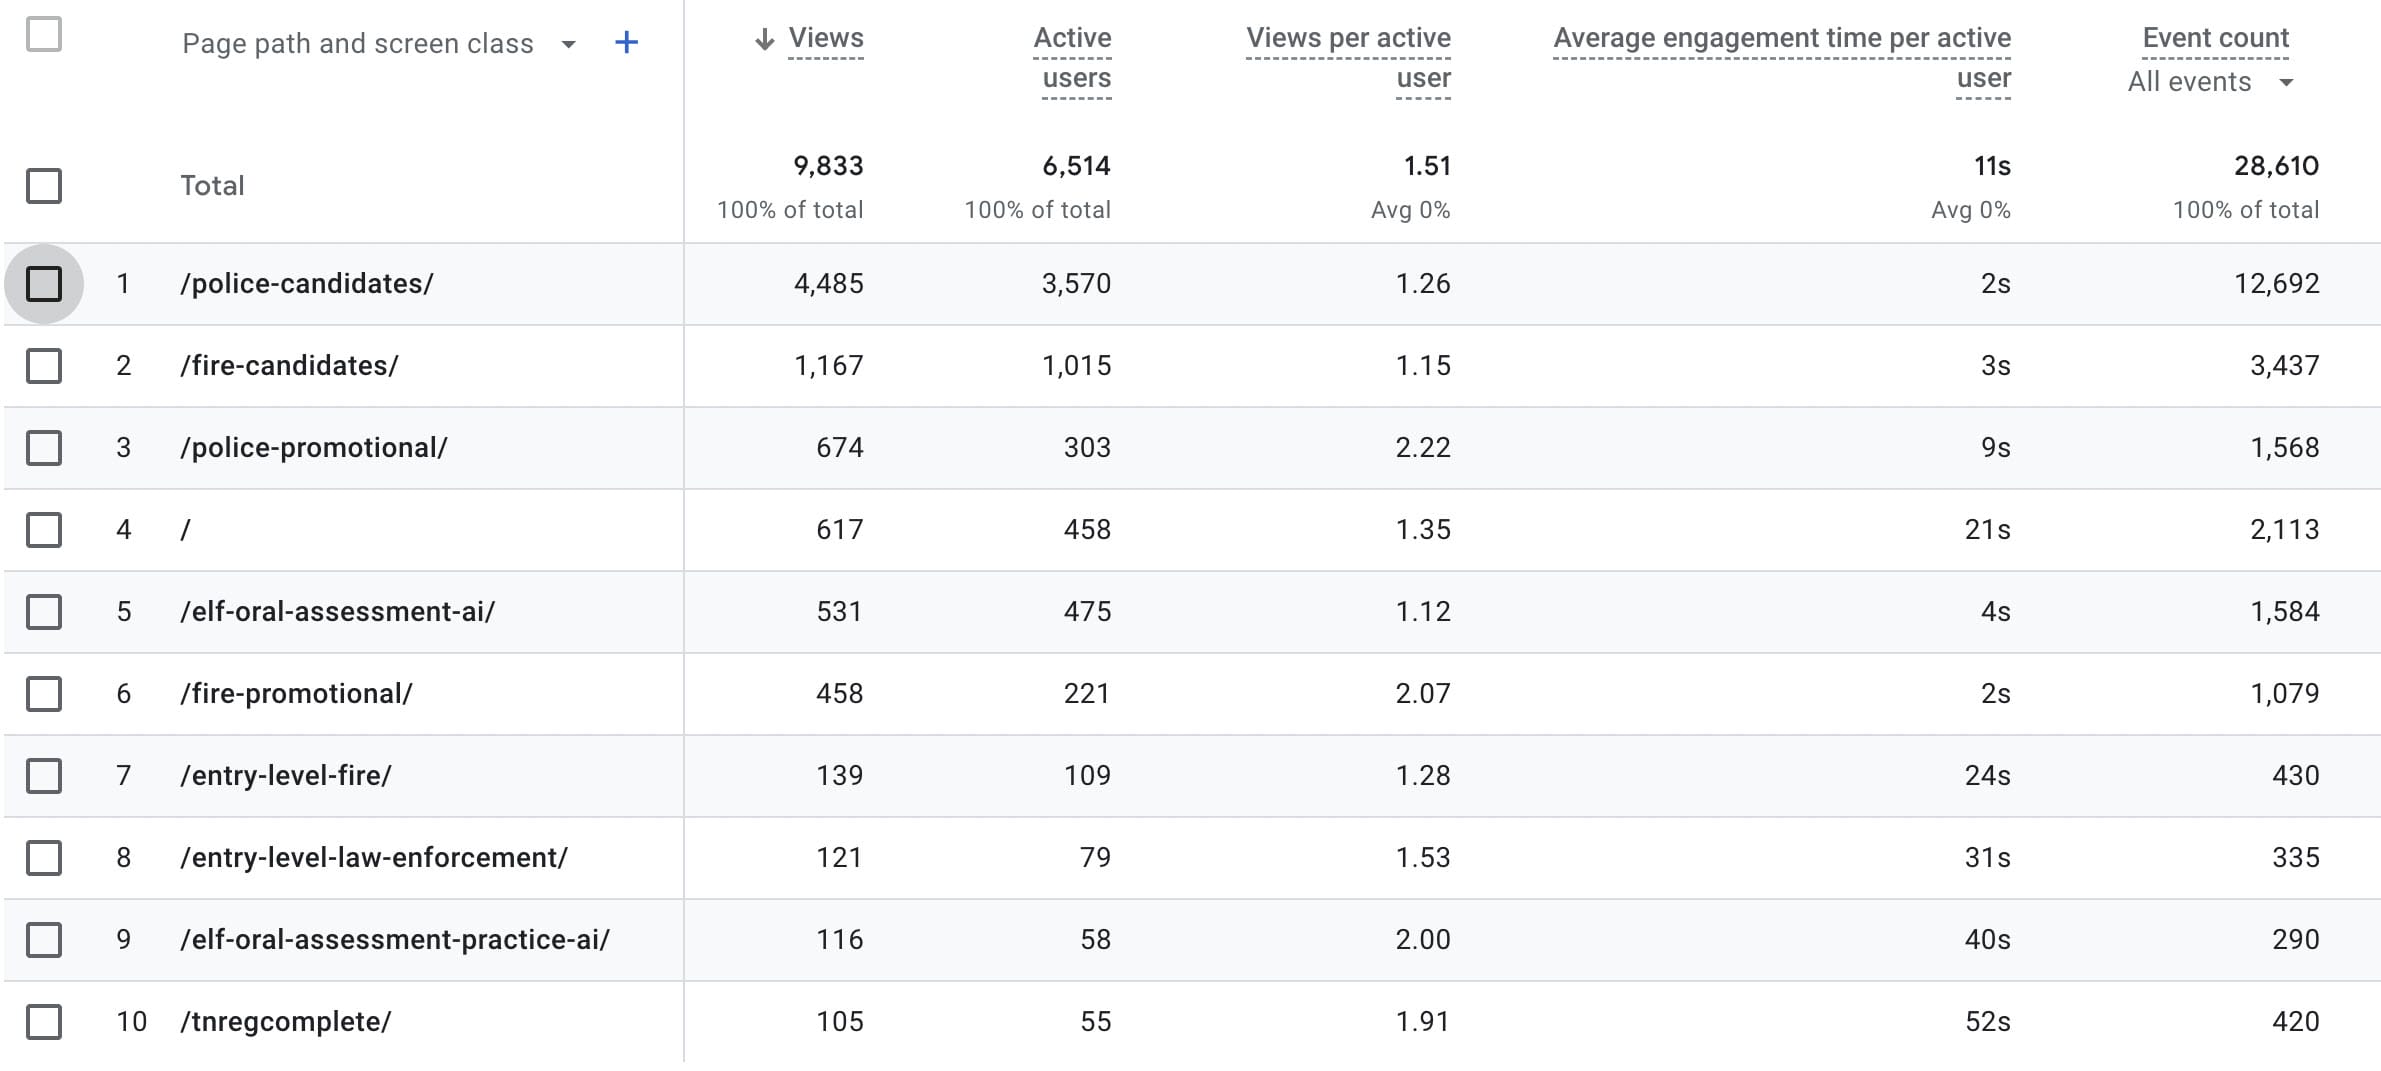Image resolution: width=2381 pixels, height=1071 pixels.
Task: Expand the All events dropdown
Action: coord(2286,82)
